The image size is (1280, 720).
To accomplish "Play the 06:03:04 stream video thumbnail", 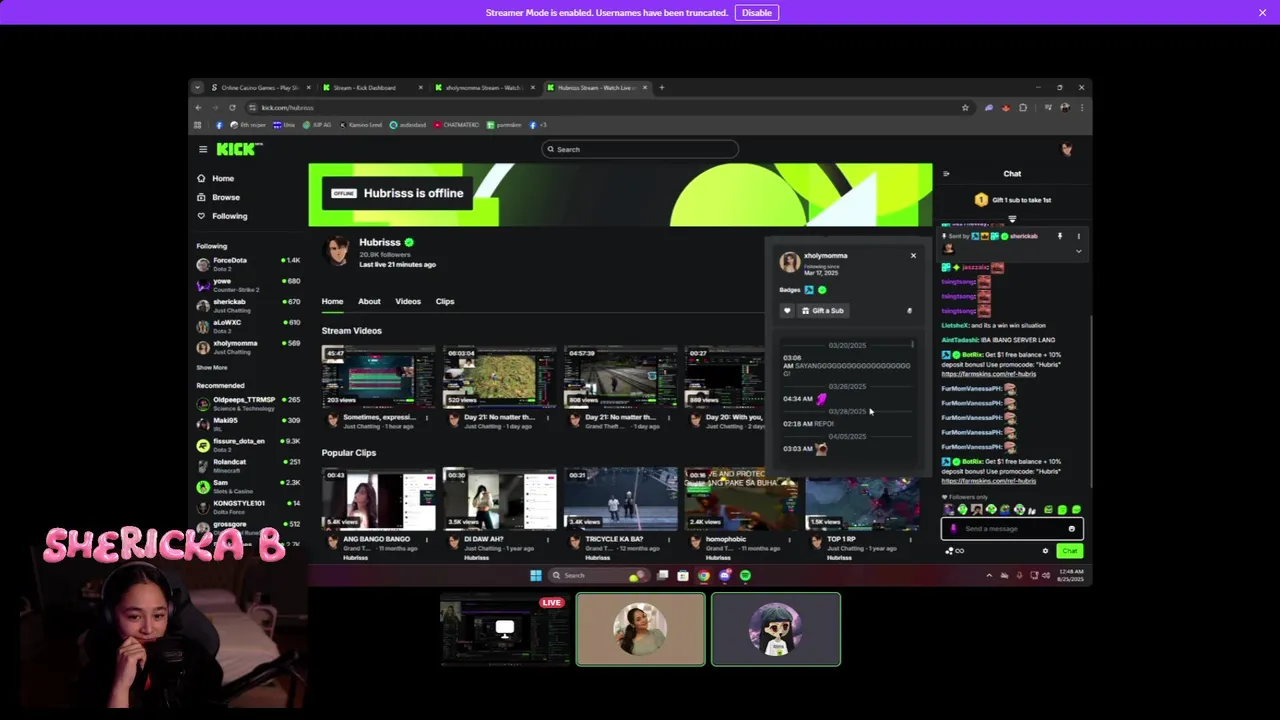I will pyautogui.click(x=499, y=377).
